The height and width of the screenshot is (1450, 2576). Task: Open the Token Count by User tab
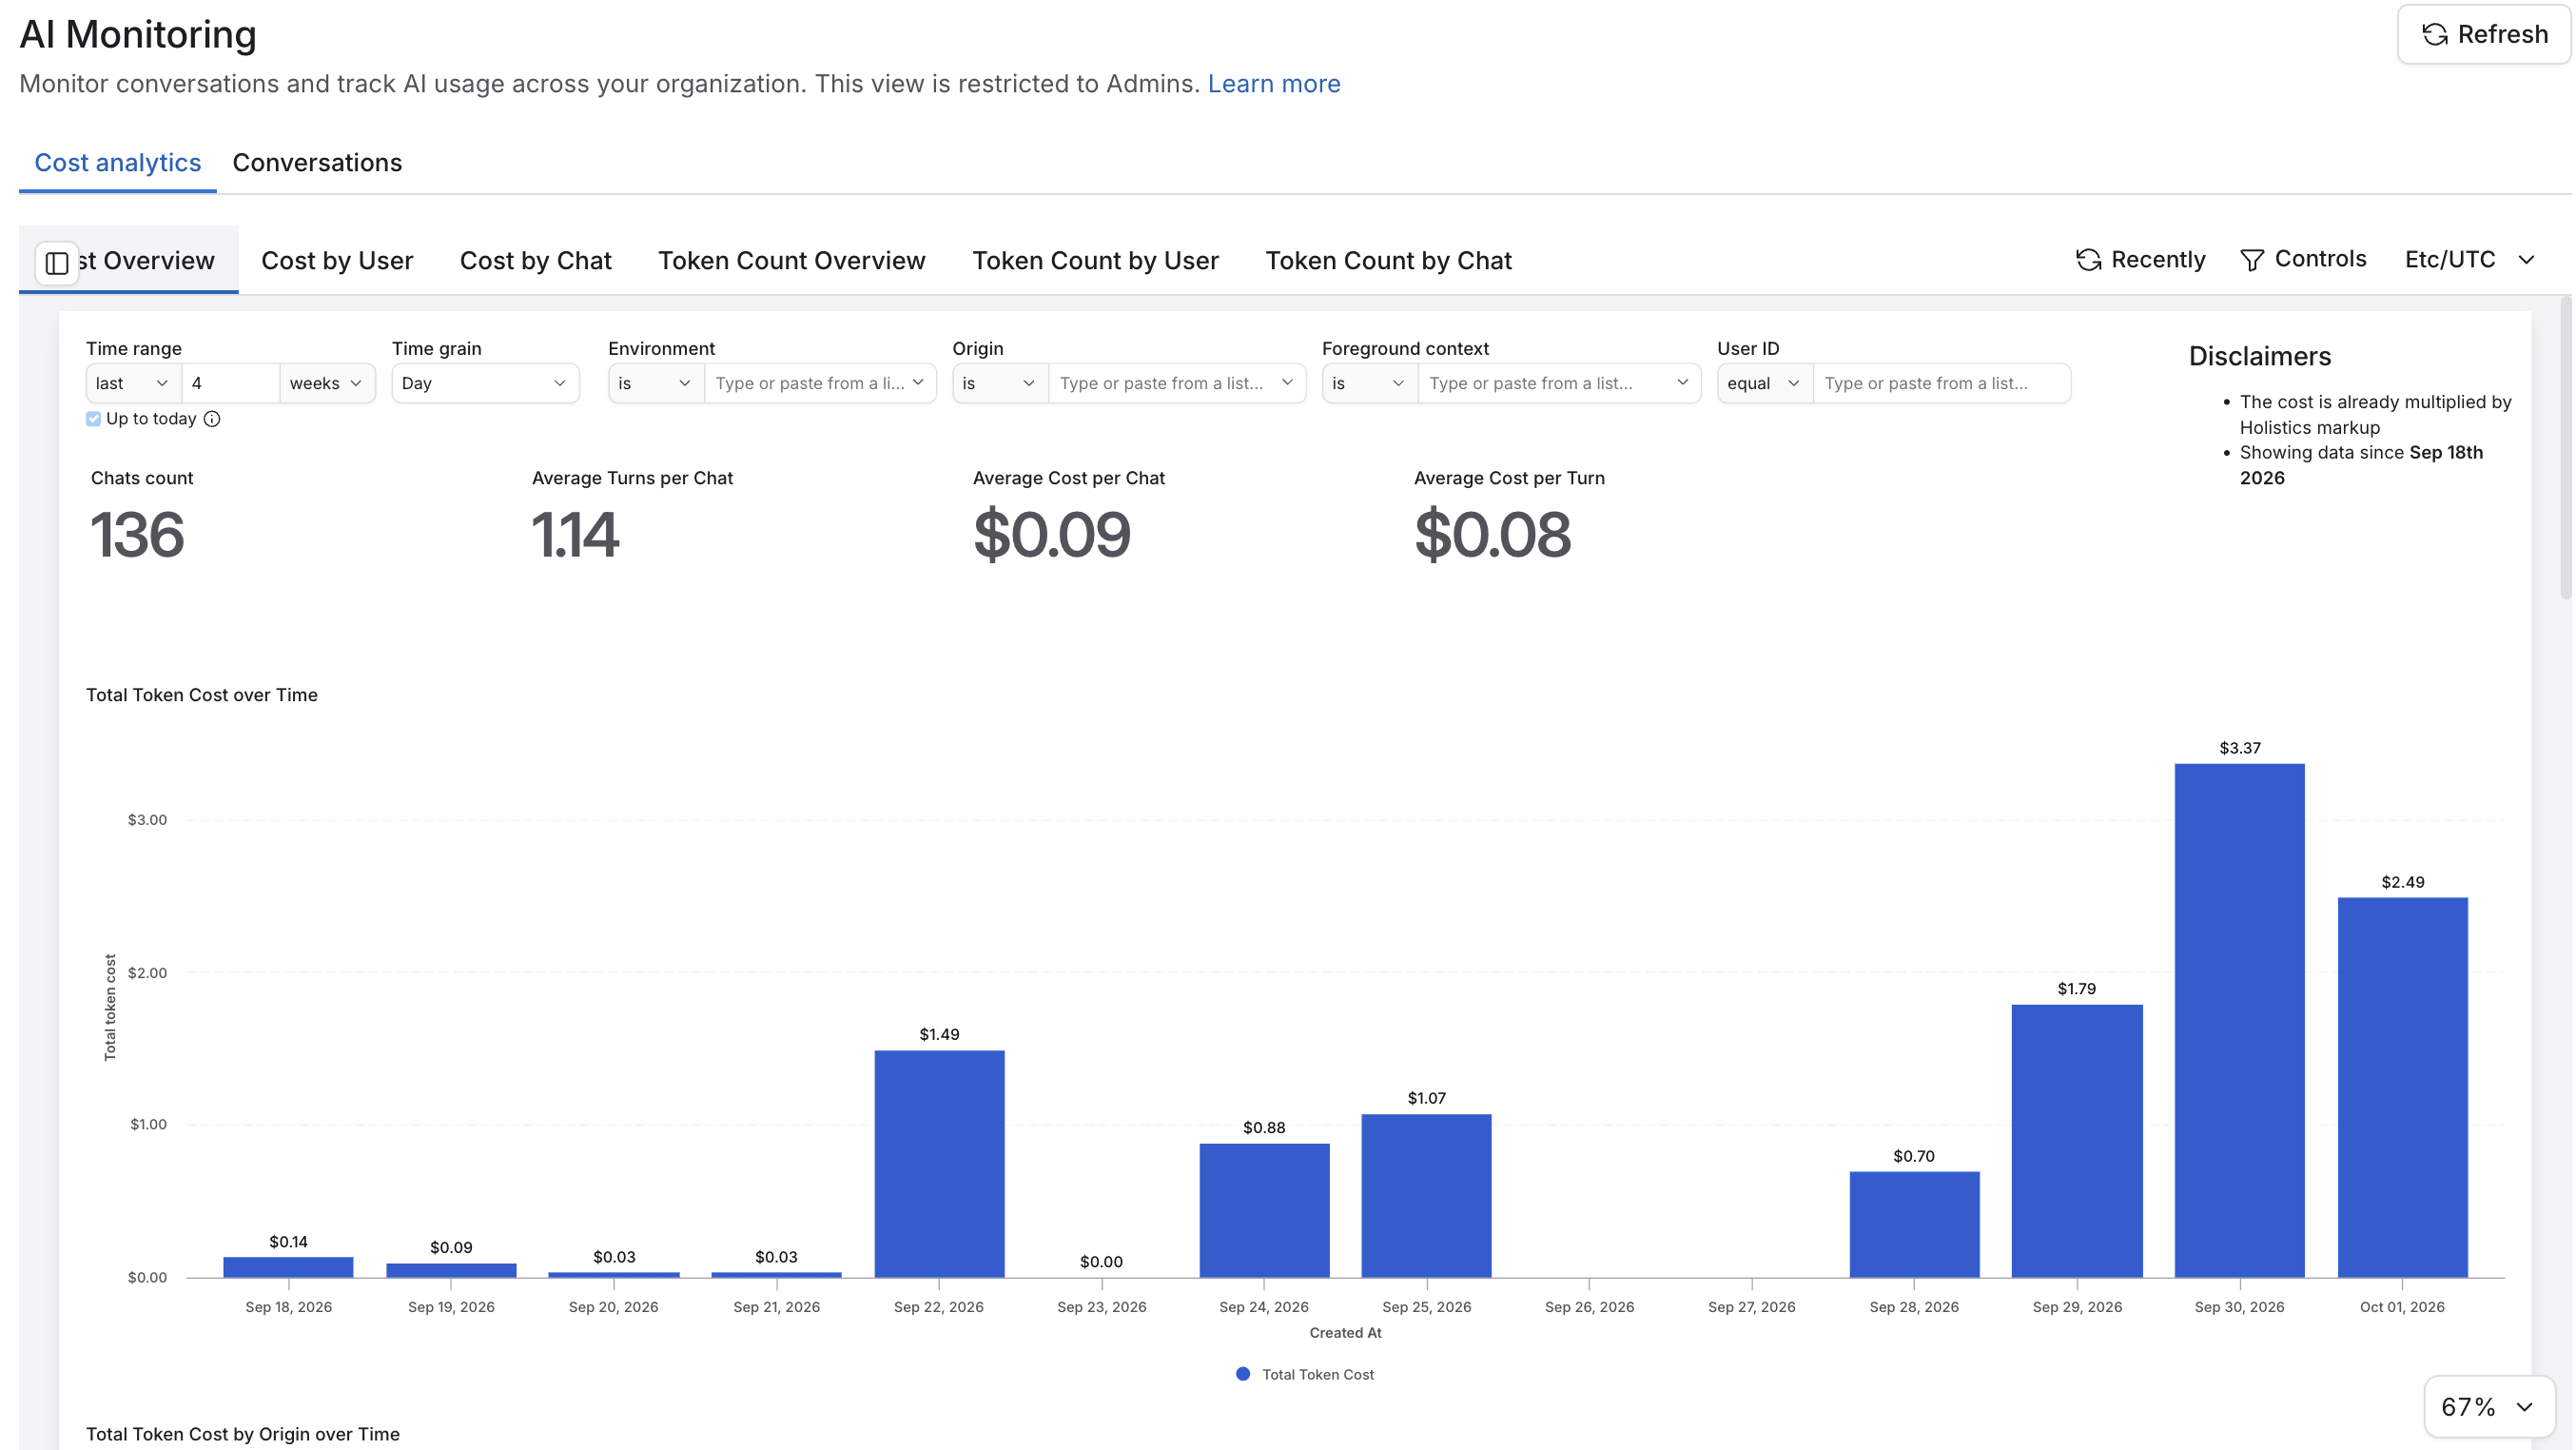(1095, 261)
